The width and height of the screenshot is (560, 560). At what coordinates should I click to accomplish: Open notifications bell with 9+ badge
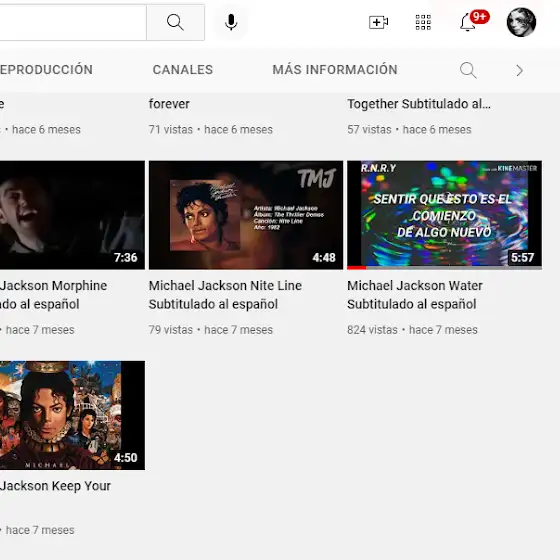[x=473, y=21]
